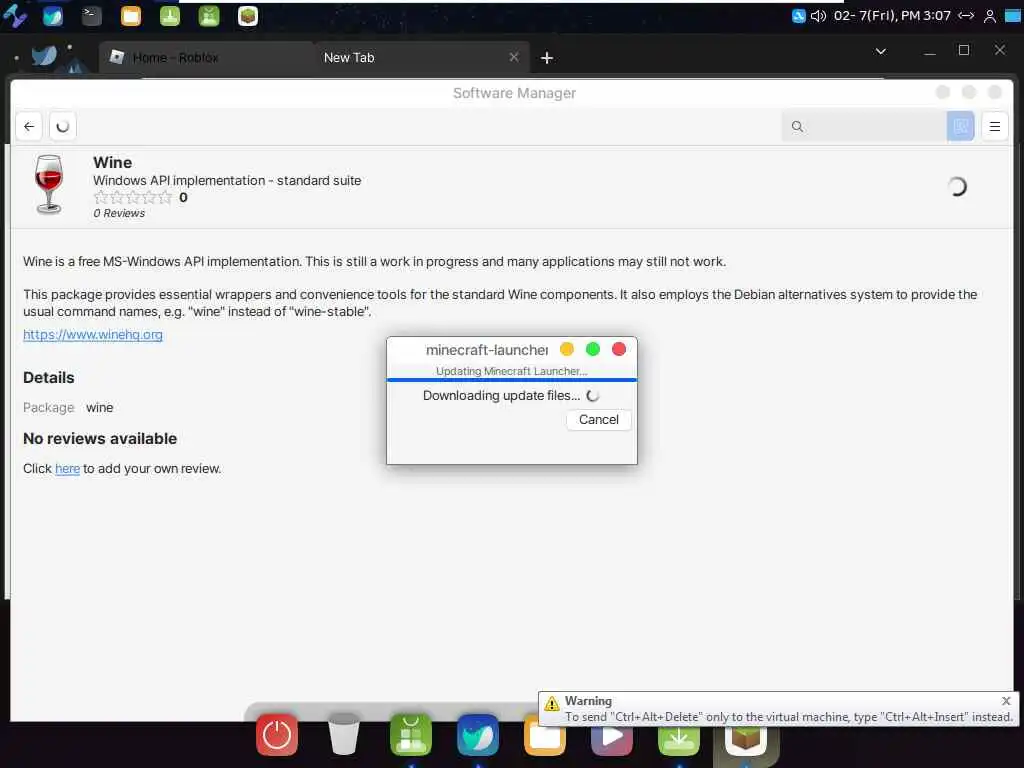Click the 'Wine' application title

tap(112, 163)
